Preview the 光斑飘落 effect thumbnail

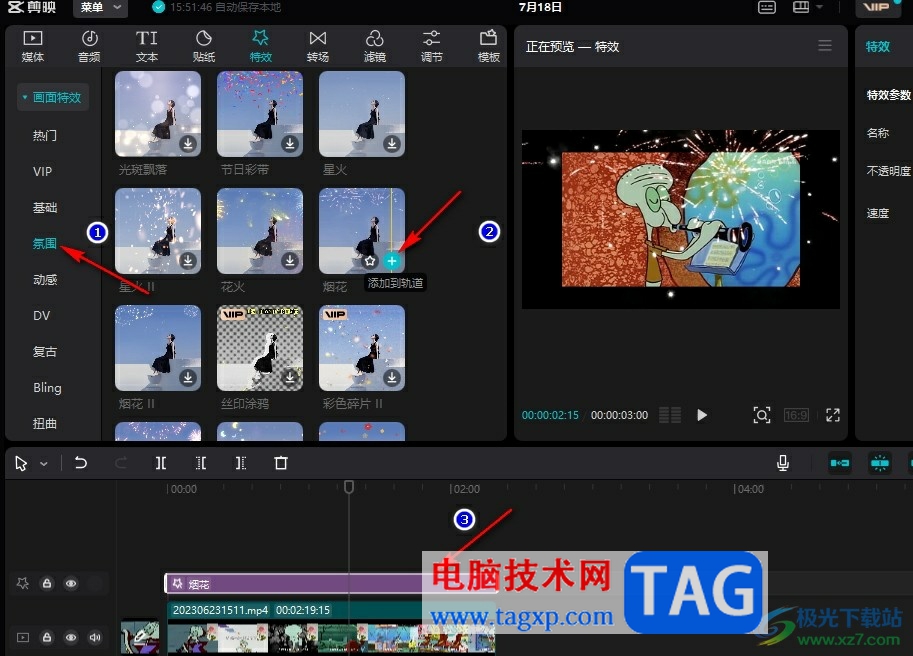pos(158,114)
